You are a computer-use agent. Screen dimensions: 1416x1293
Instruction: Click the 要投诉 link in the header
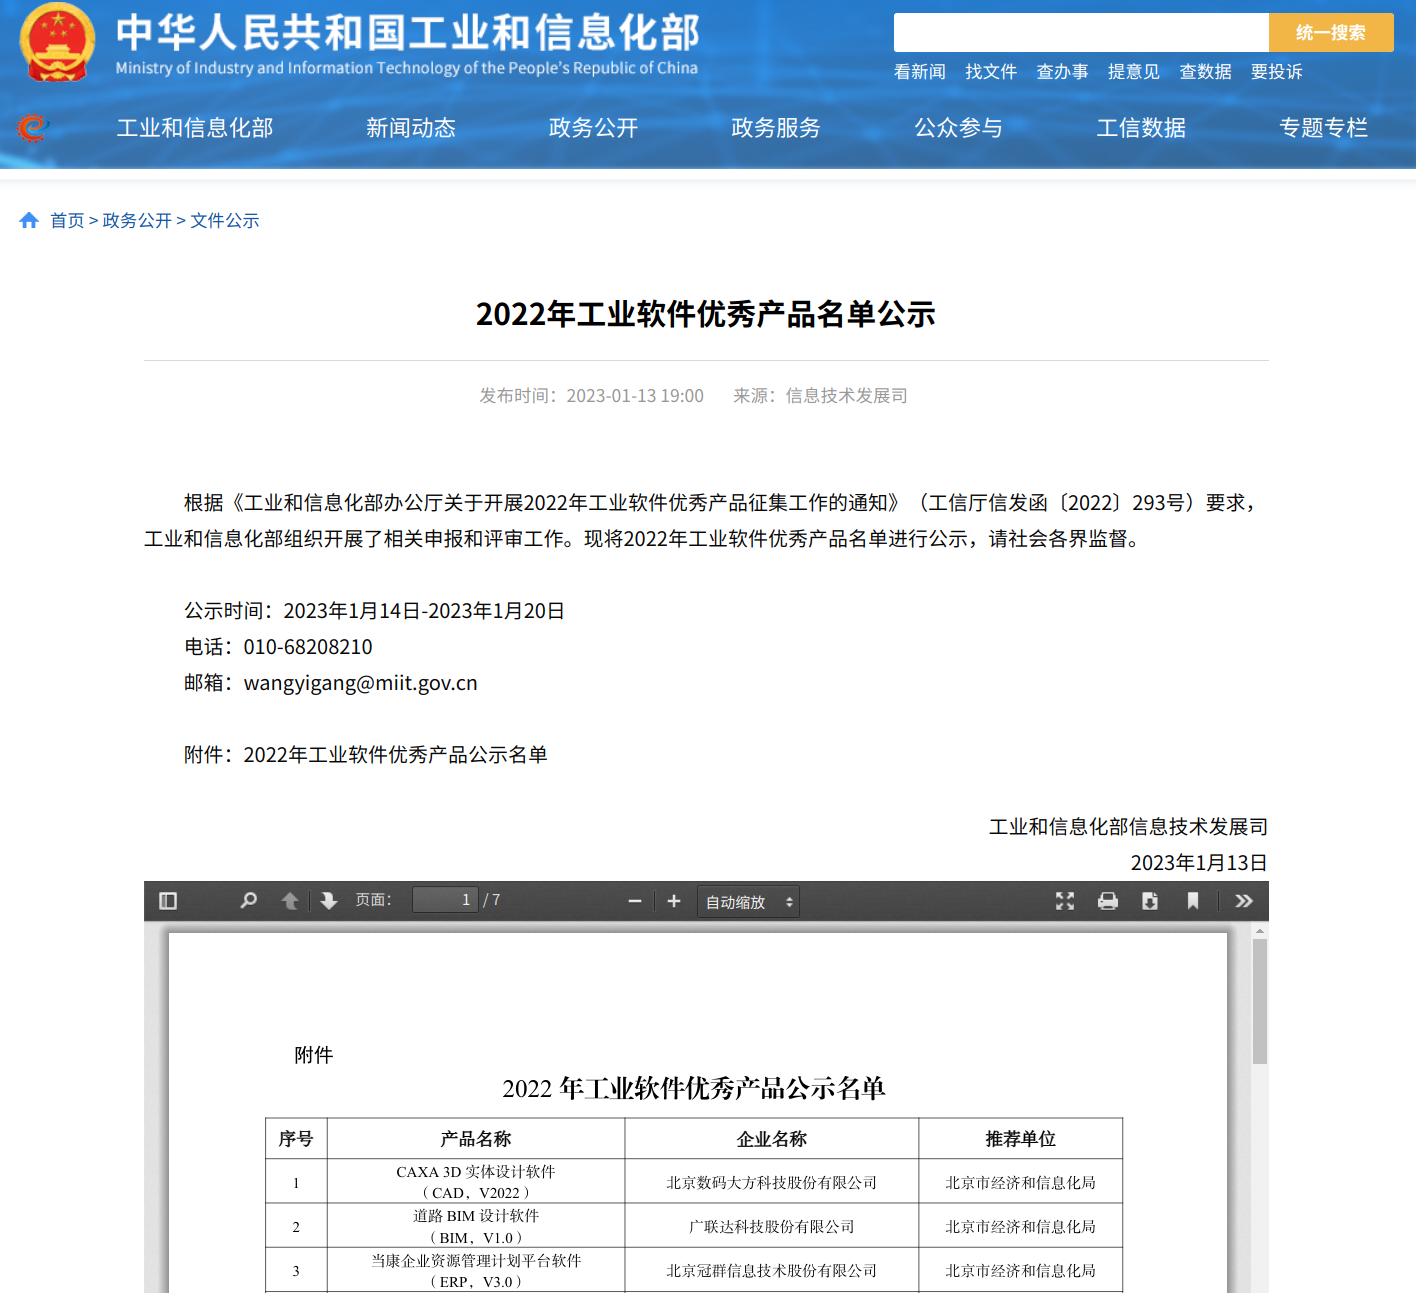(x=1276, y=71)
